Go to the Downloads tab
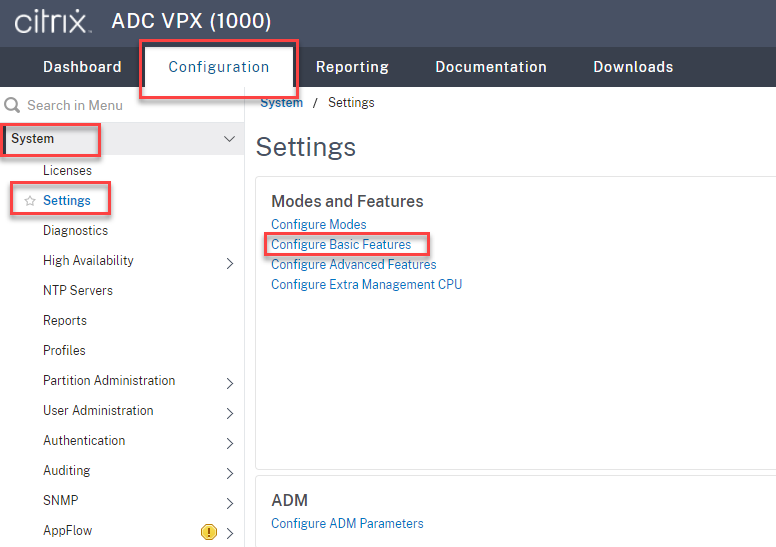The height and width of the screenshot is (547, 776). pyautogui.click(x=633, y=67)
